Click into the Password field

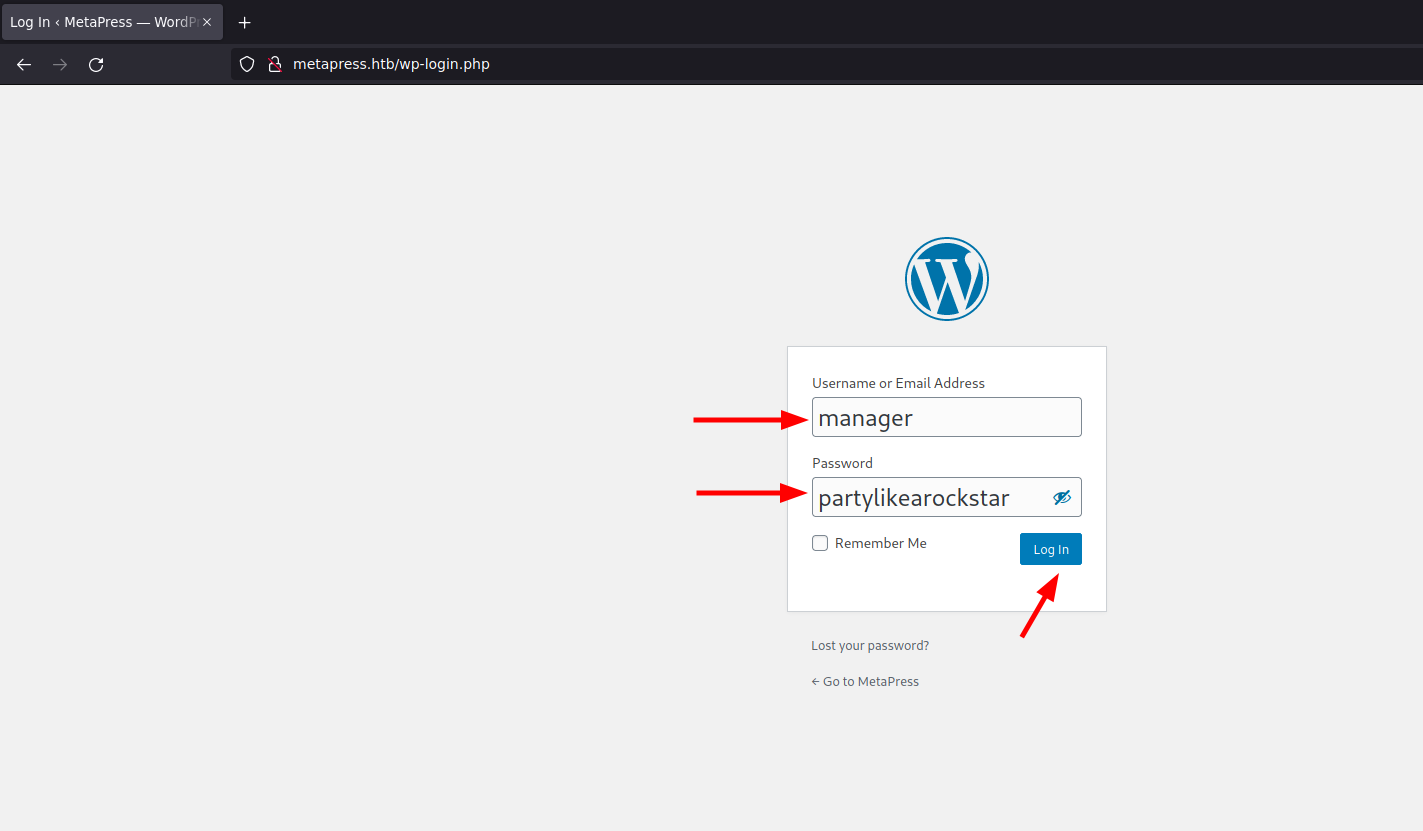947,497
